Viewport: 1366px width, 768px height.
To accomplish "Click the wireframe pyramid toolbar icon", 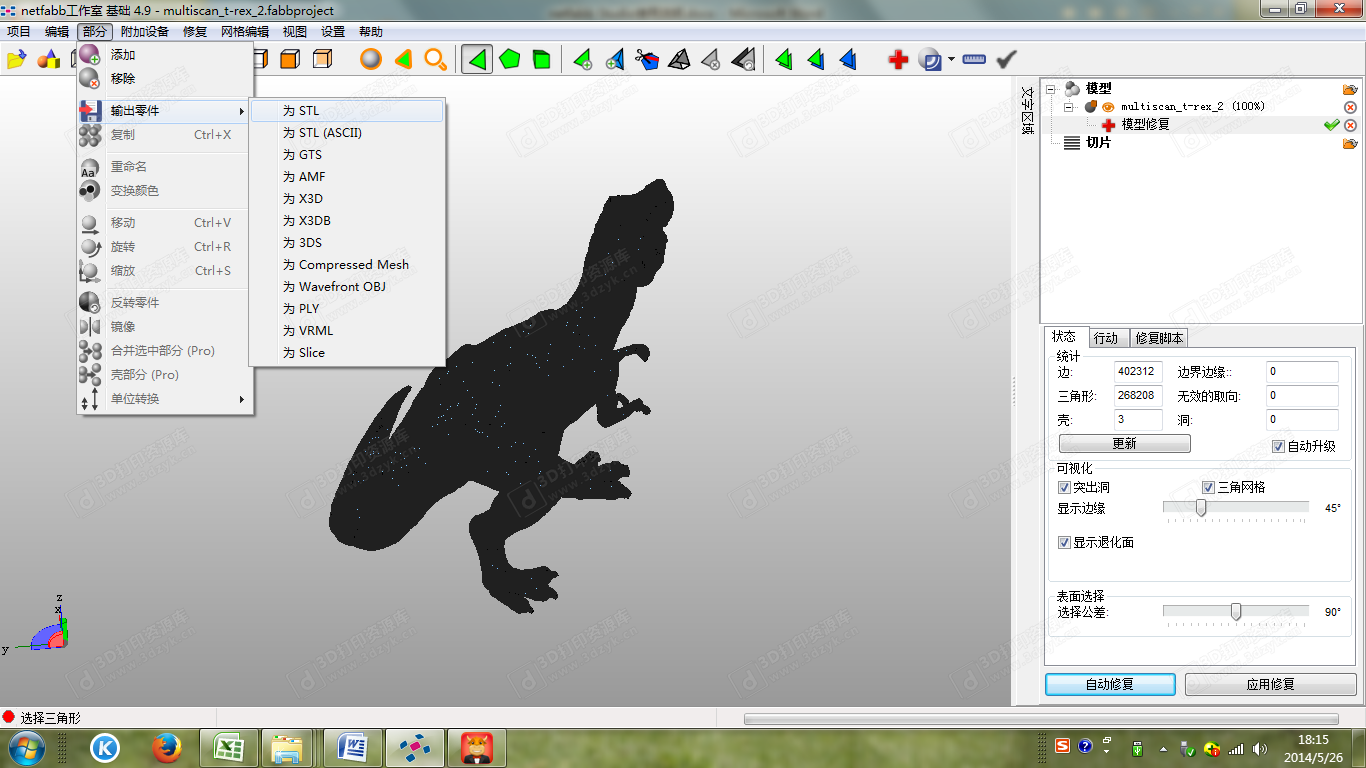I will coord(679,59).
